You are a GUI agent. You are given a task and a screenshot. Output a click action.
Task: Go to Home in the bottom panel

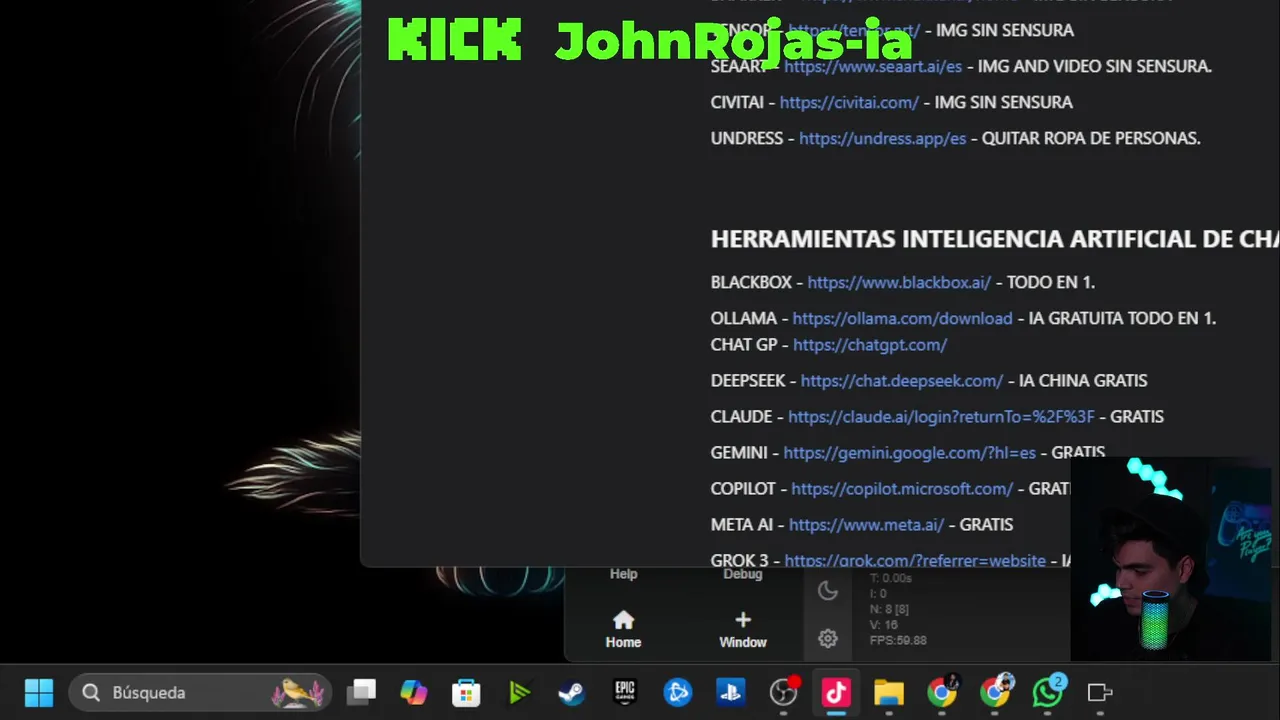623,630
